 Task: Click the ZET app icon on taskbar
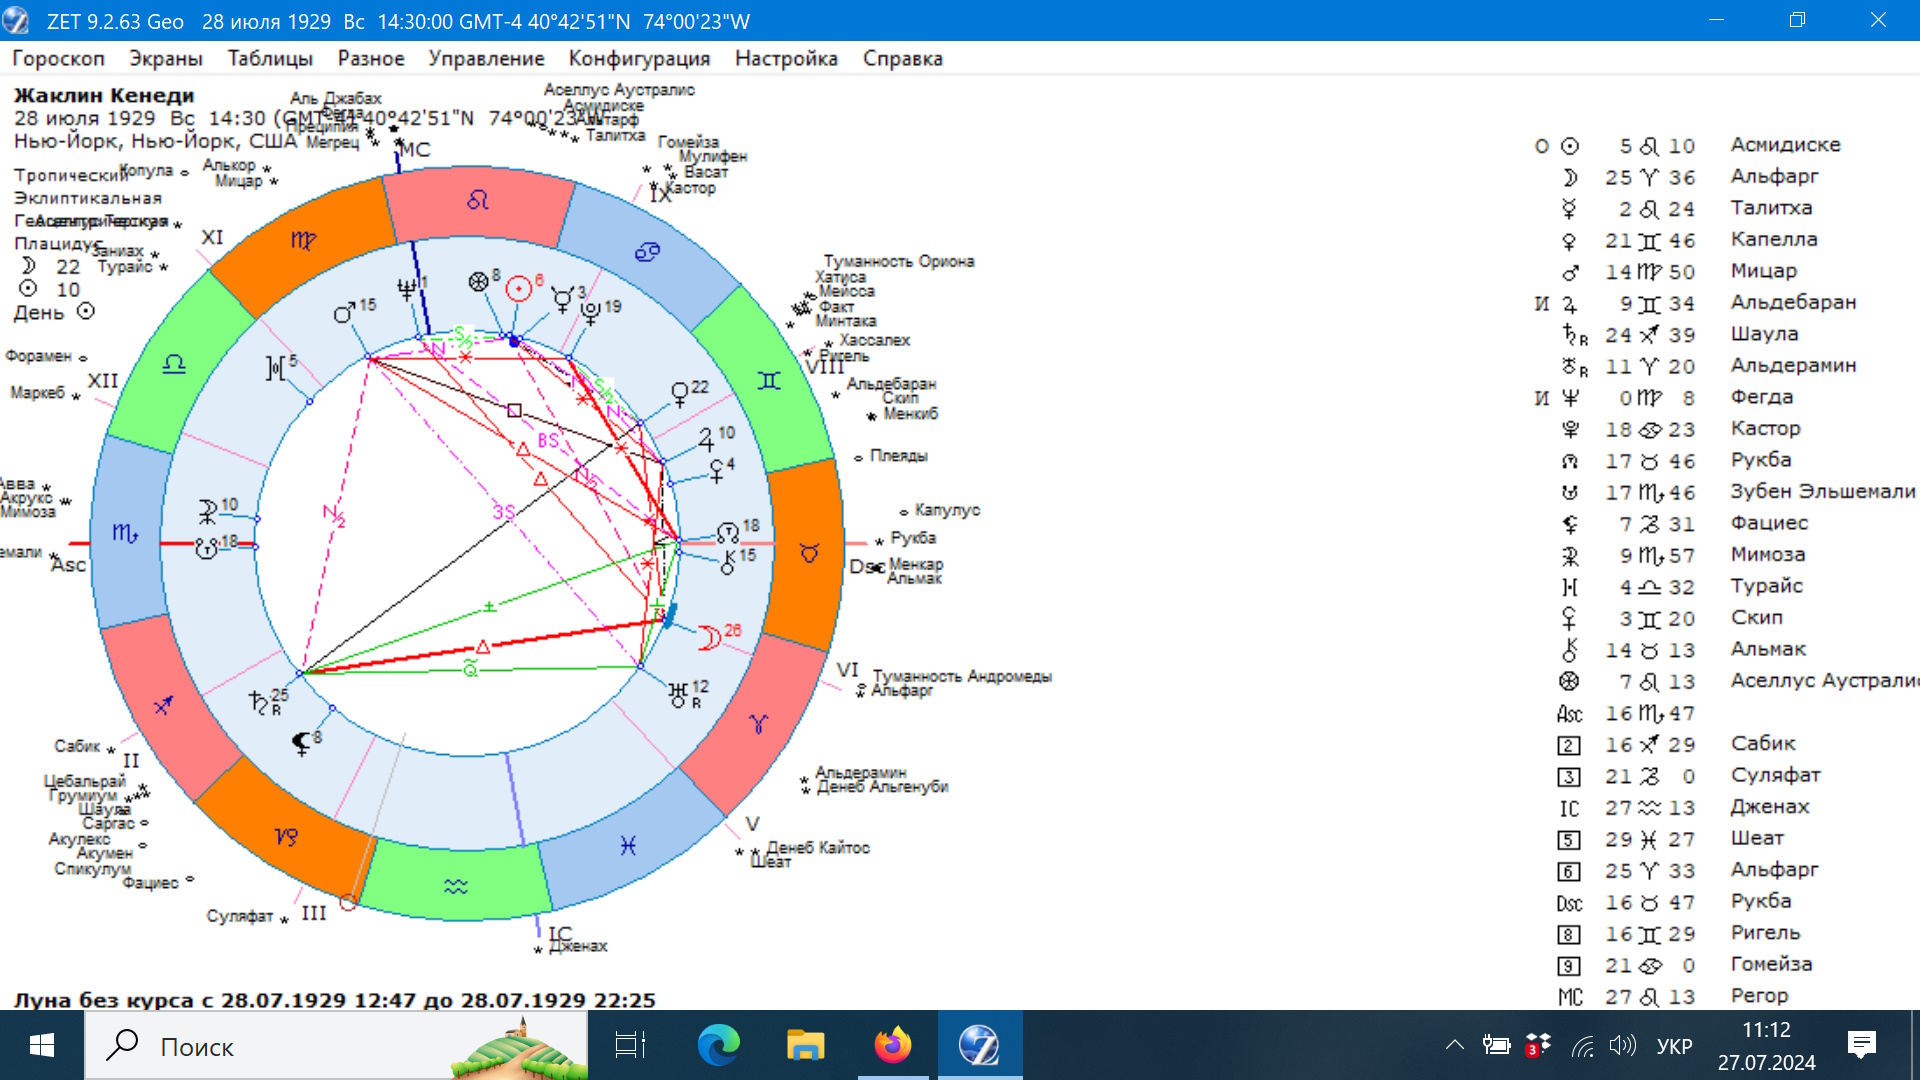(x=980, y=1046)
